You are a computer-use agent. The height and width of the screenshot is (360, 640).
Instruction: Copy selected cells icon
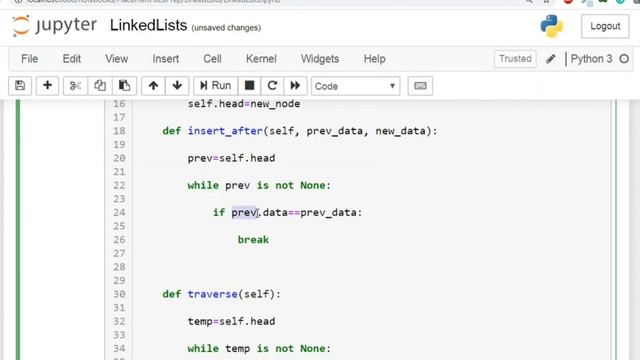(x=100, y=86)
